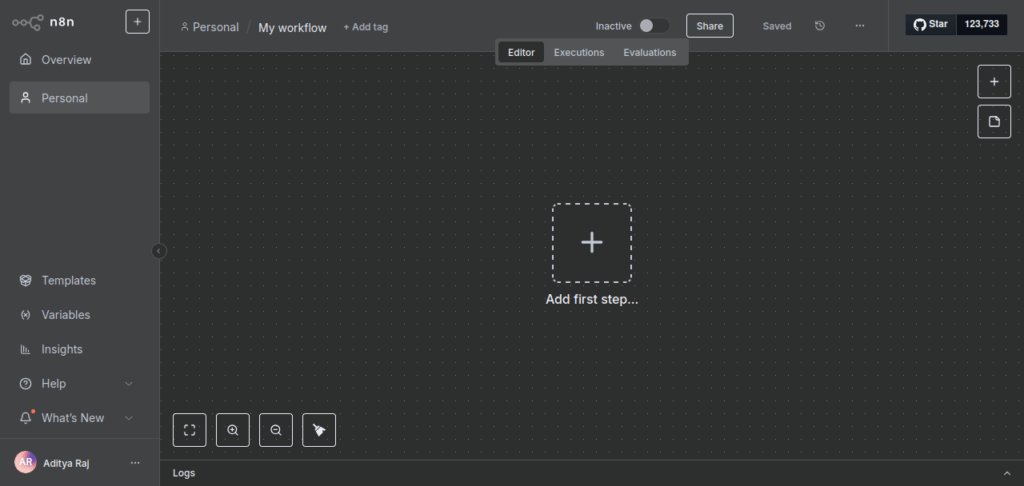Click the Add first step box

(x=592, y=243)
